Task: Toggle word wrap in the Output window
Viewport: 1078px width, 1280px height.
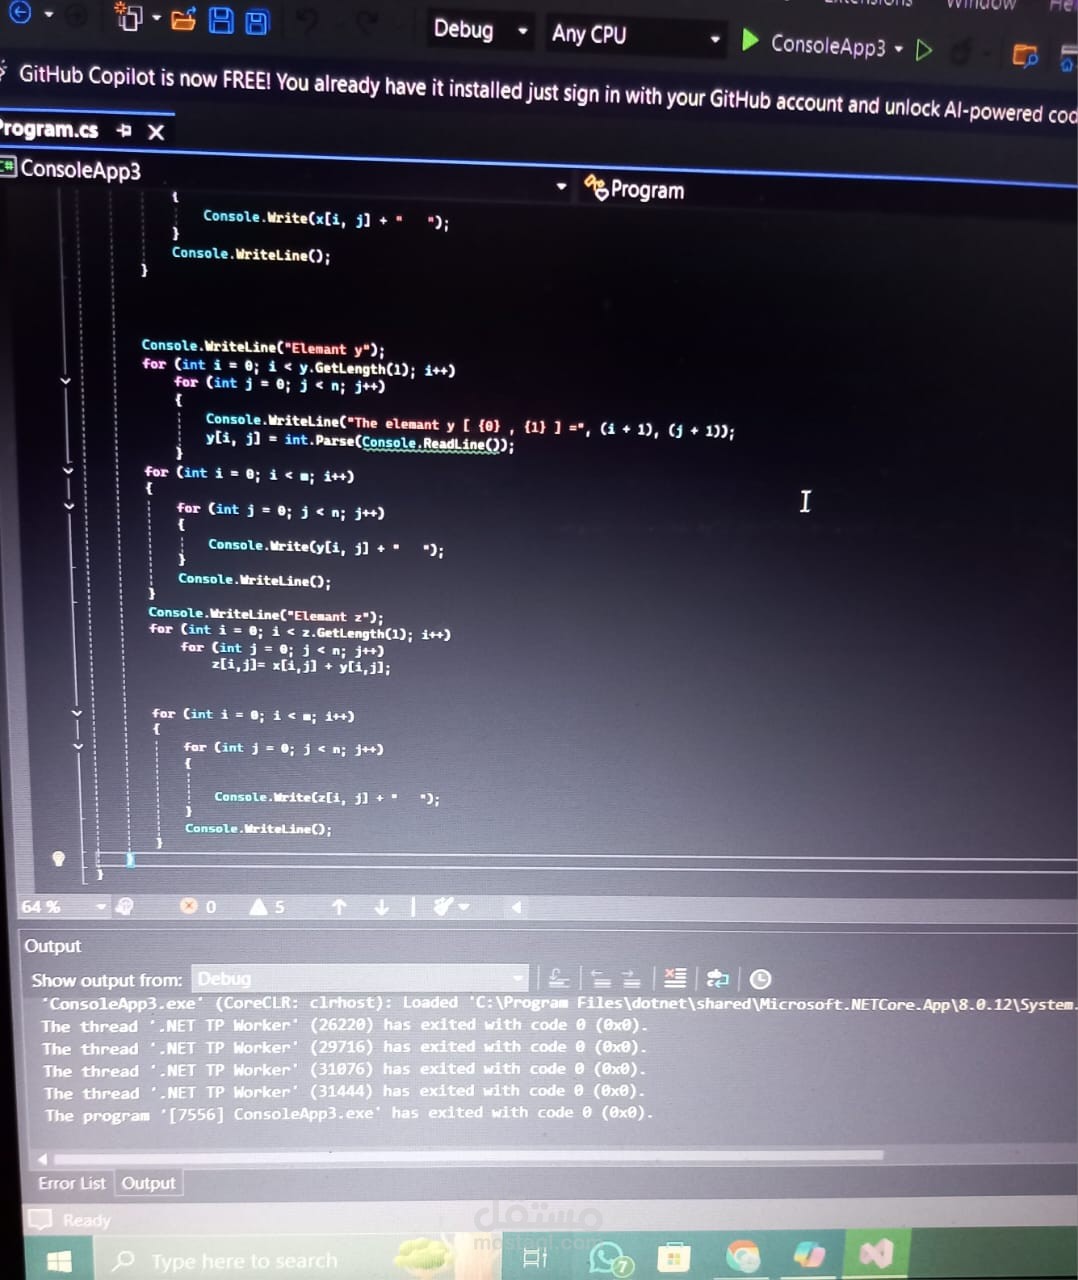Action: (x=718, y=979)
